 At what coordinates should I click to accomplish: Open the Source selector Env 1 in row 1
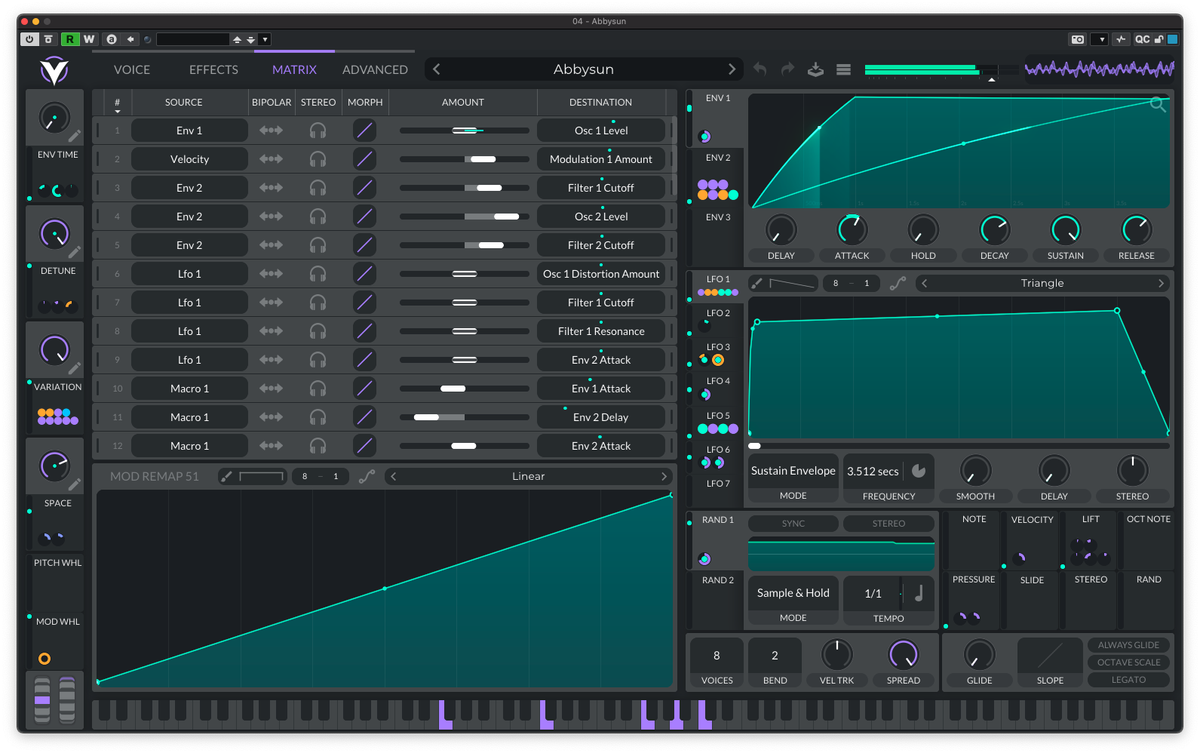tap(189, 130)
